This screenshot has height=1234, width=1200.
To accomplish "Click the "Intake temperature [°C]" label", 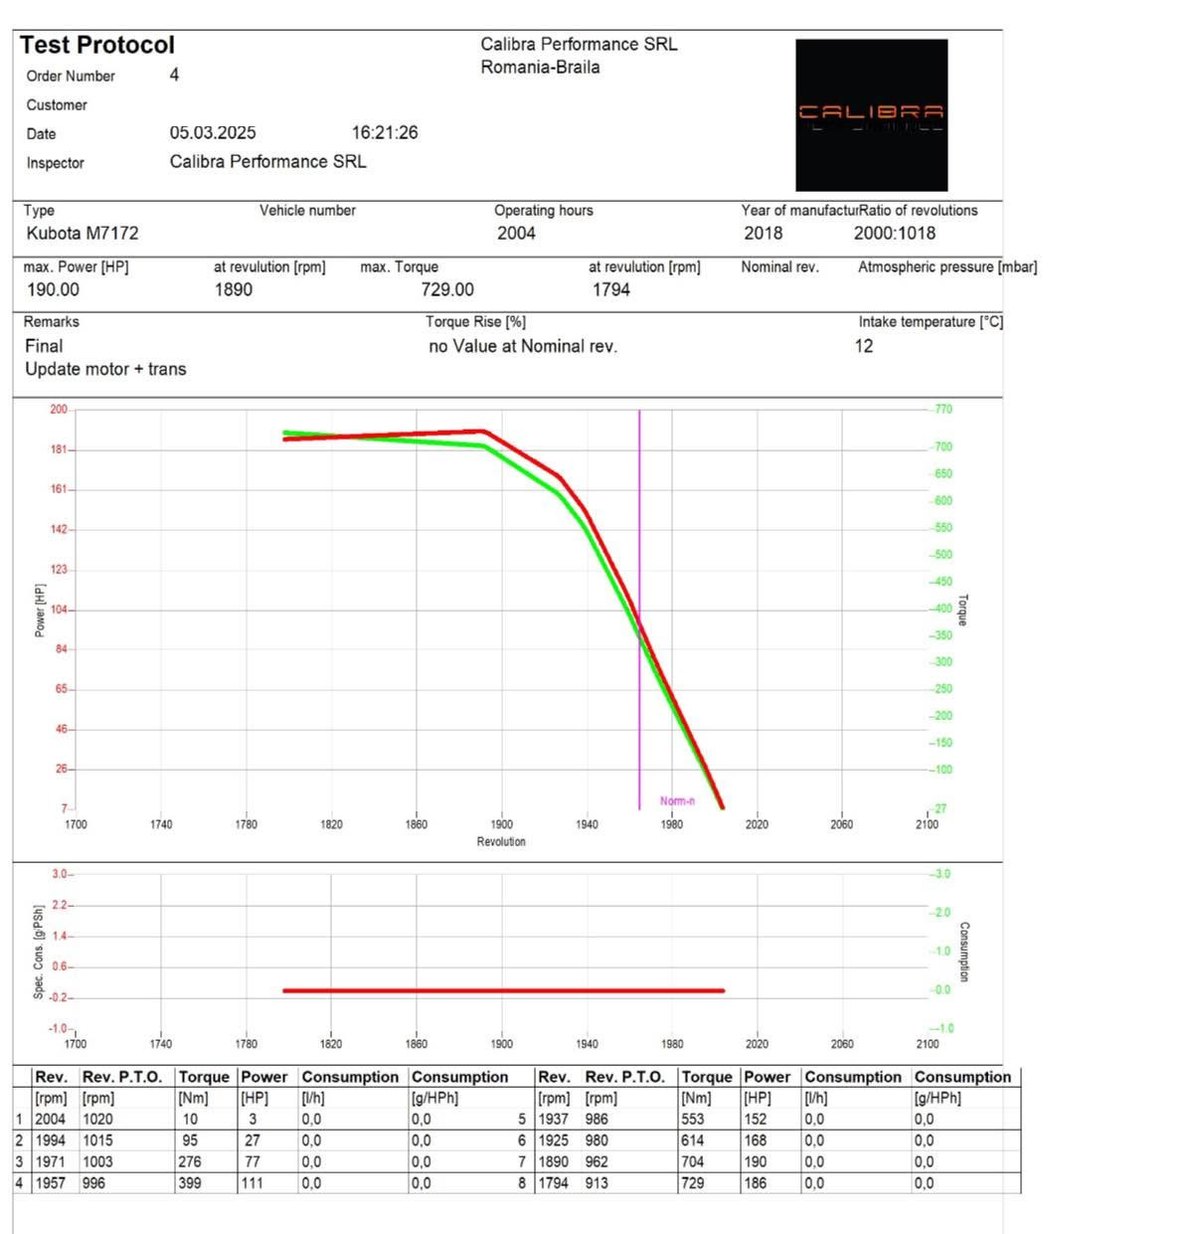I will click(x=930, y=322).
